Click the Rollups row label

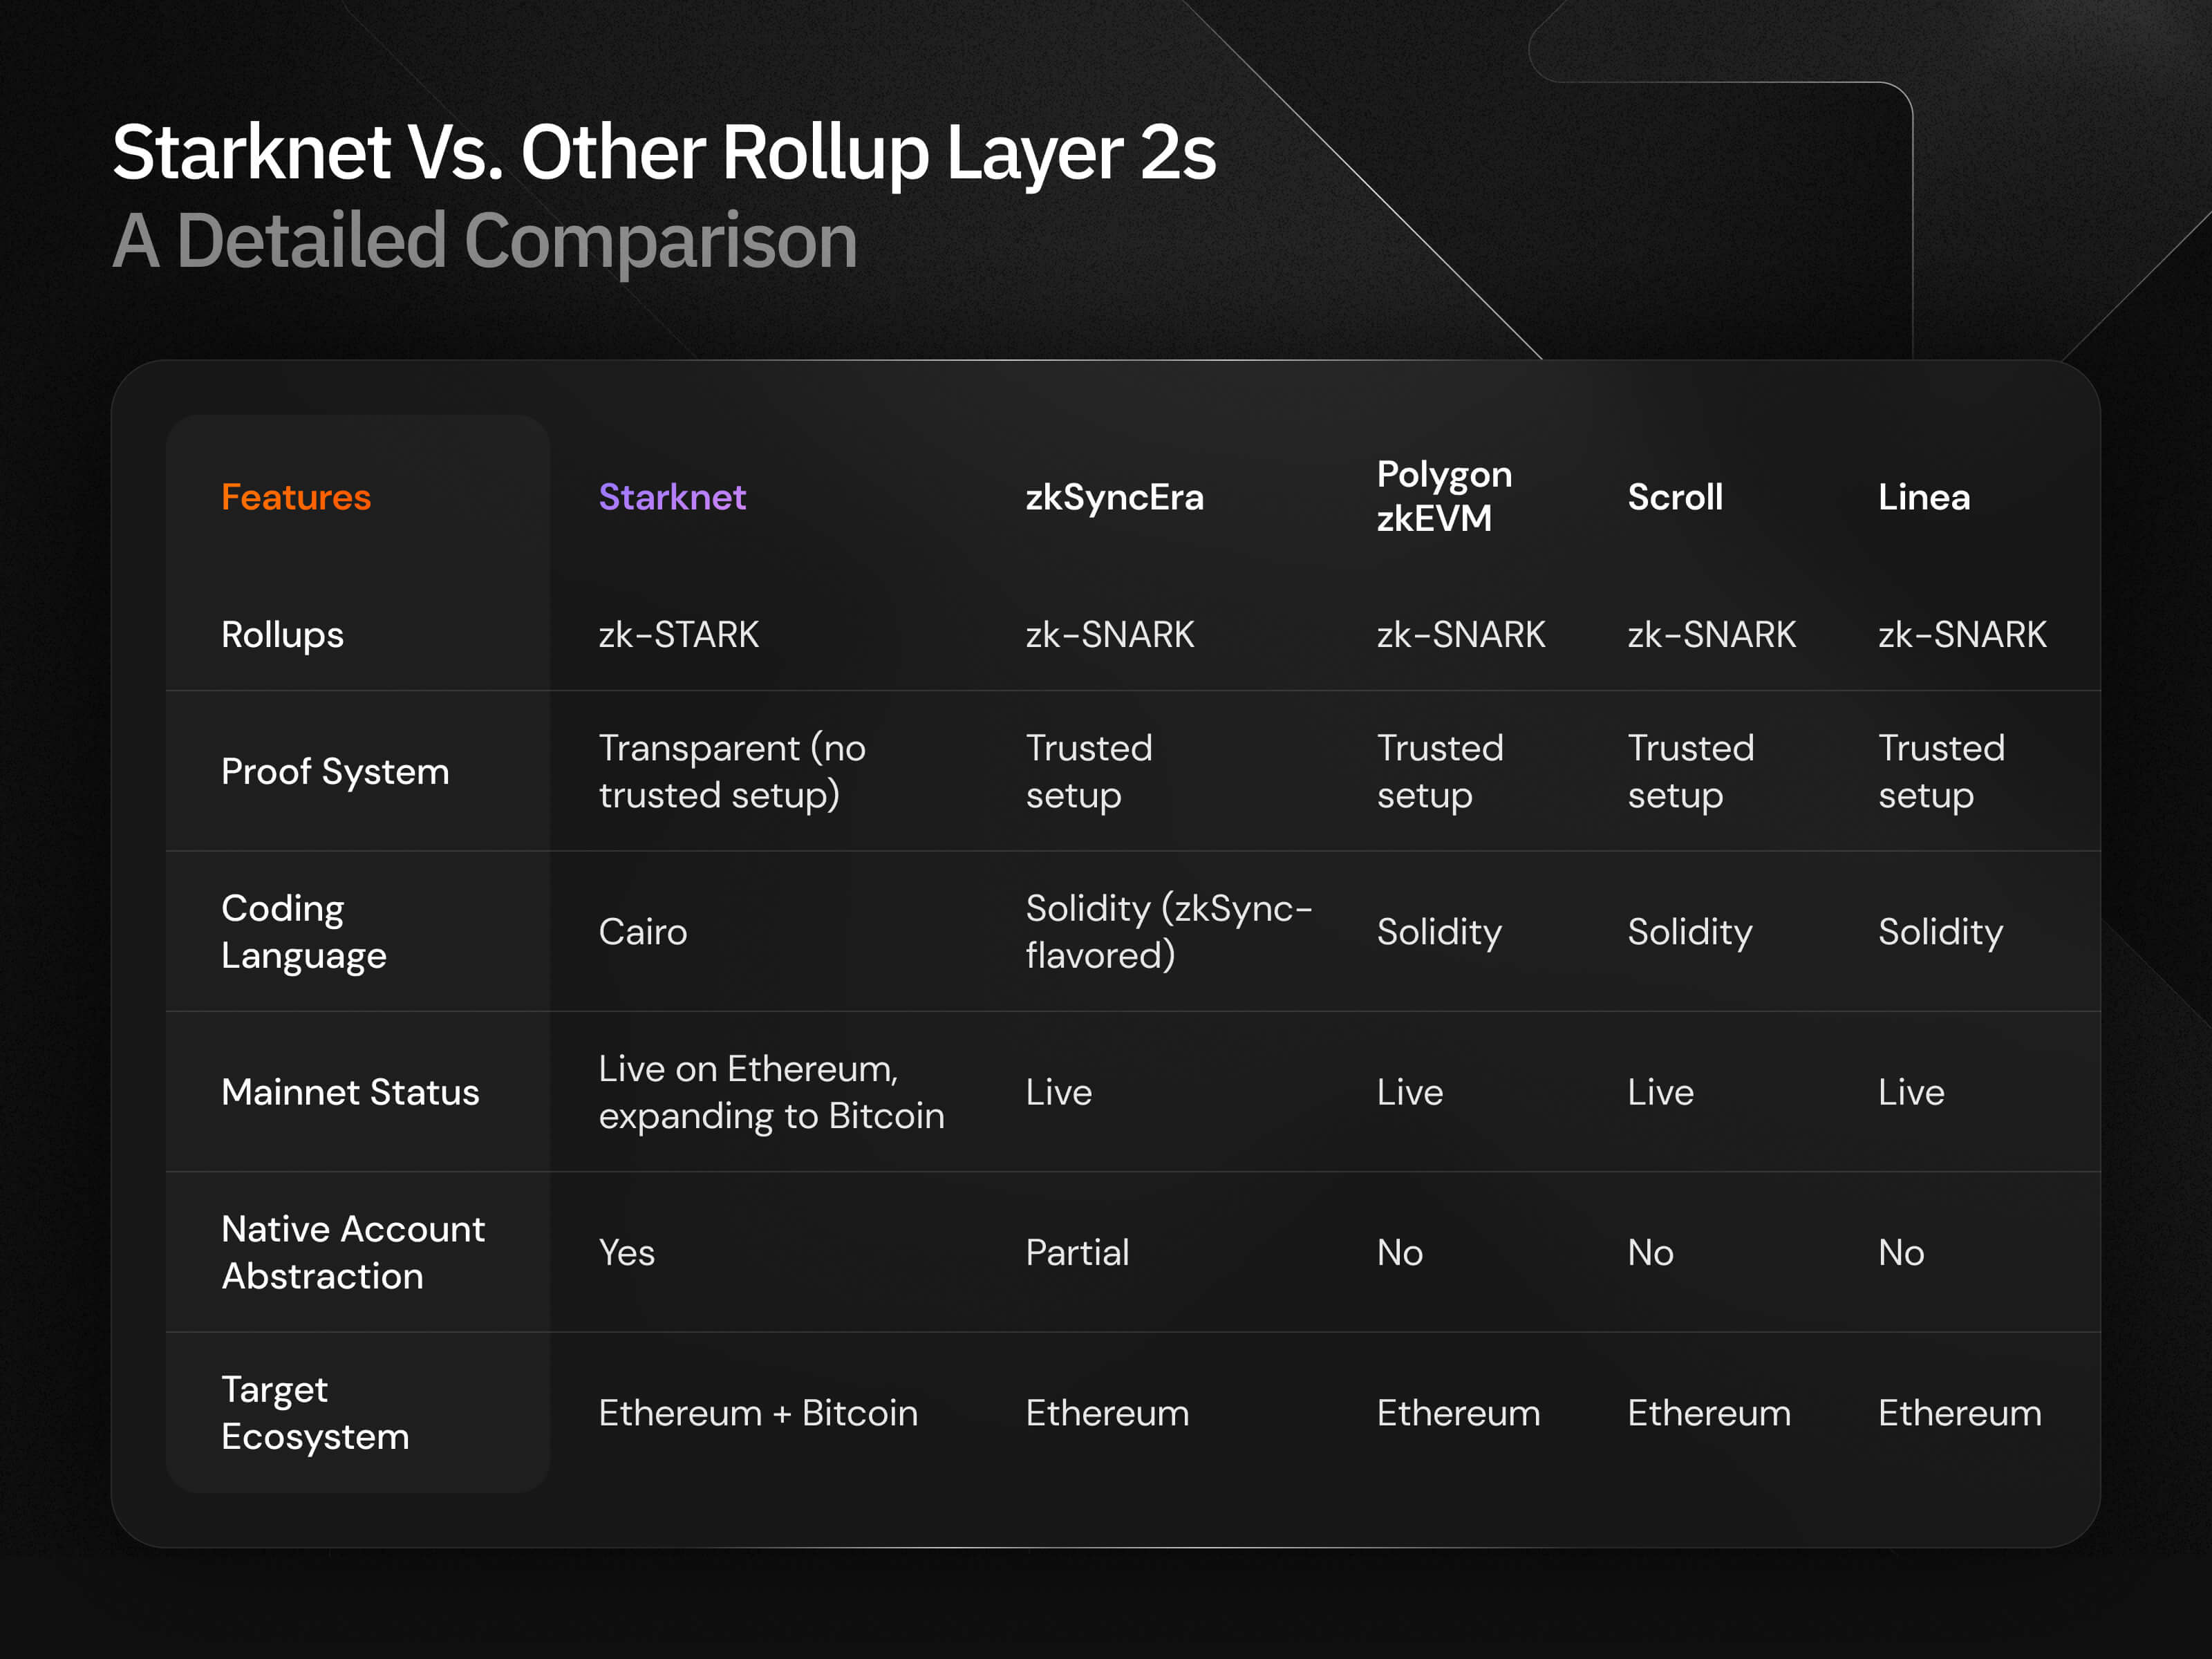pyautogui.click(x=282, y=635)
